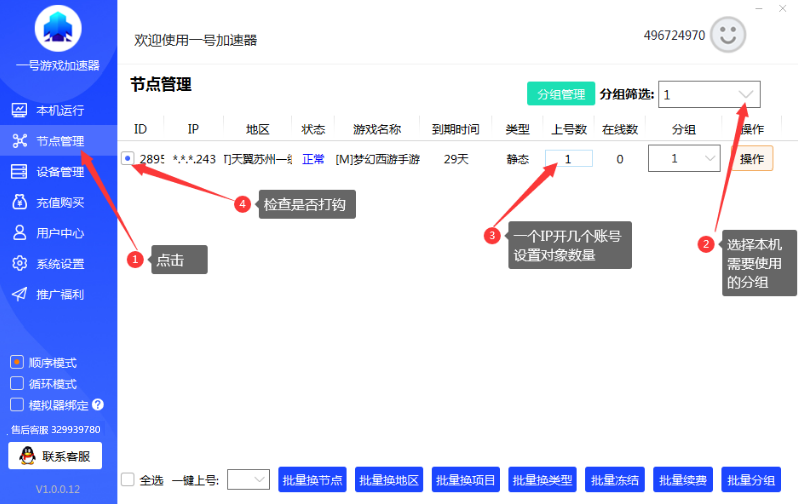
Task: Click the help question mark next to 模拟器绑定
Action: (x=98, y=405)
